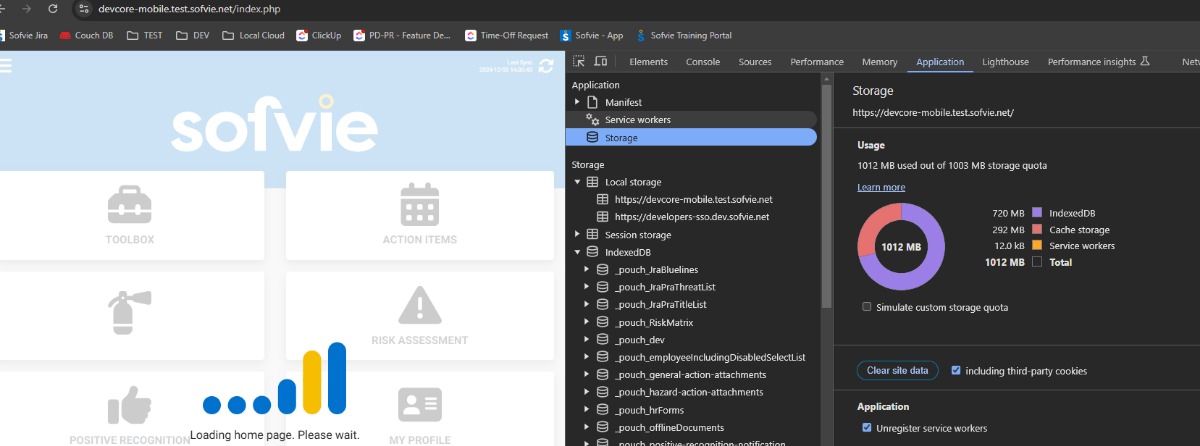
Task: Toggle the Unregister service workers checkbox
Action: click(866, 428)
